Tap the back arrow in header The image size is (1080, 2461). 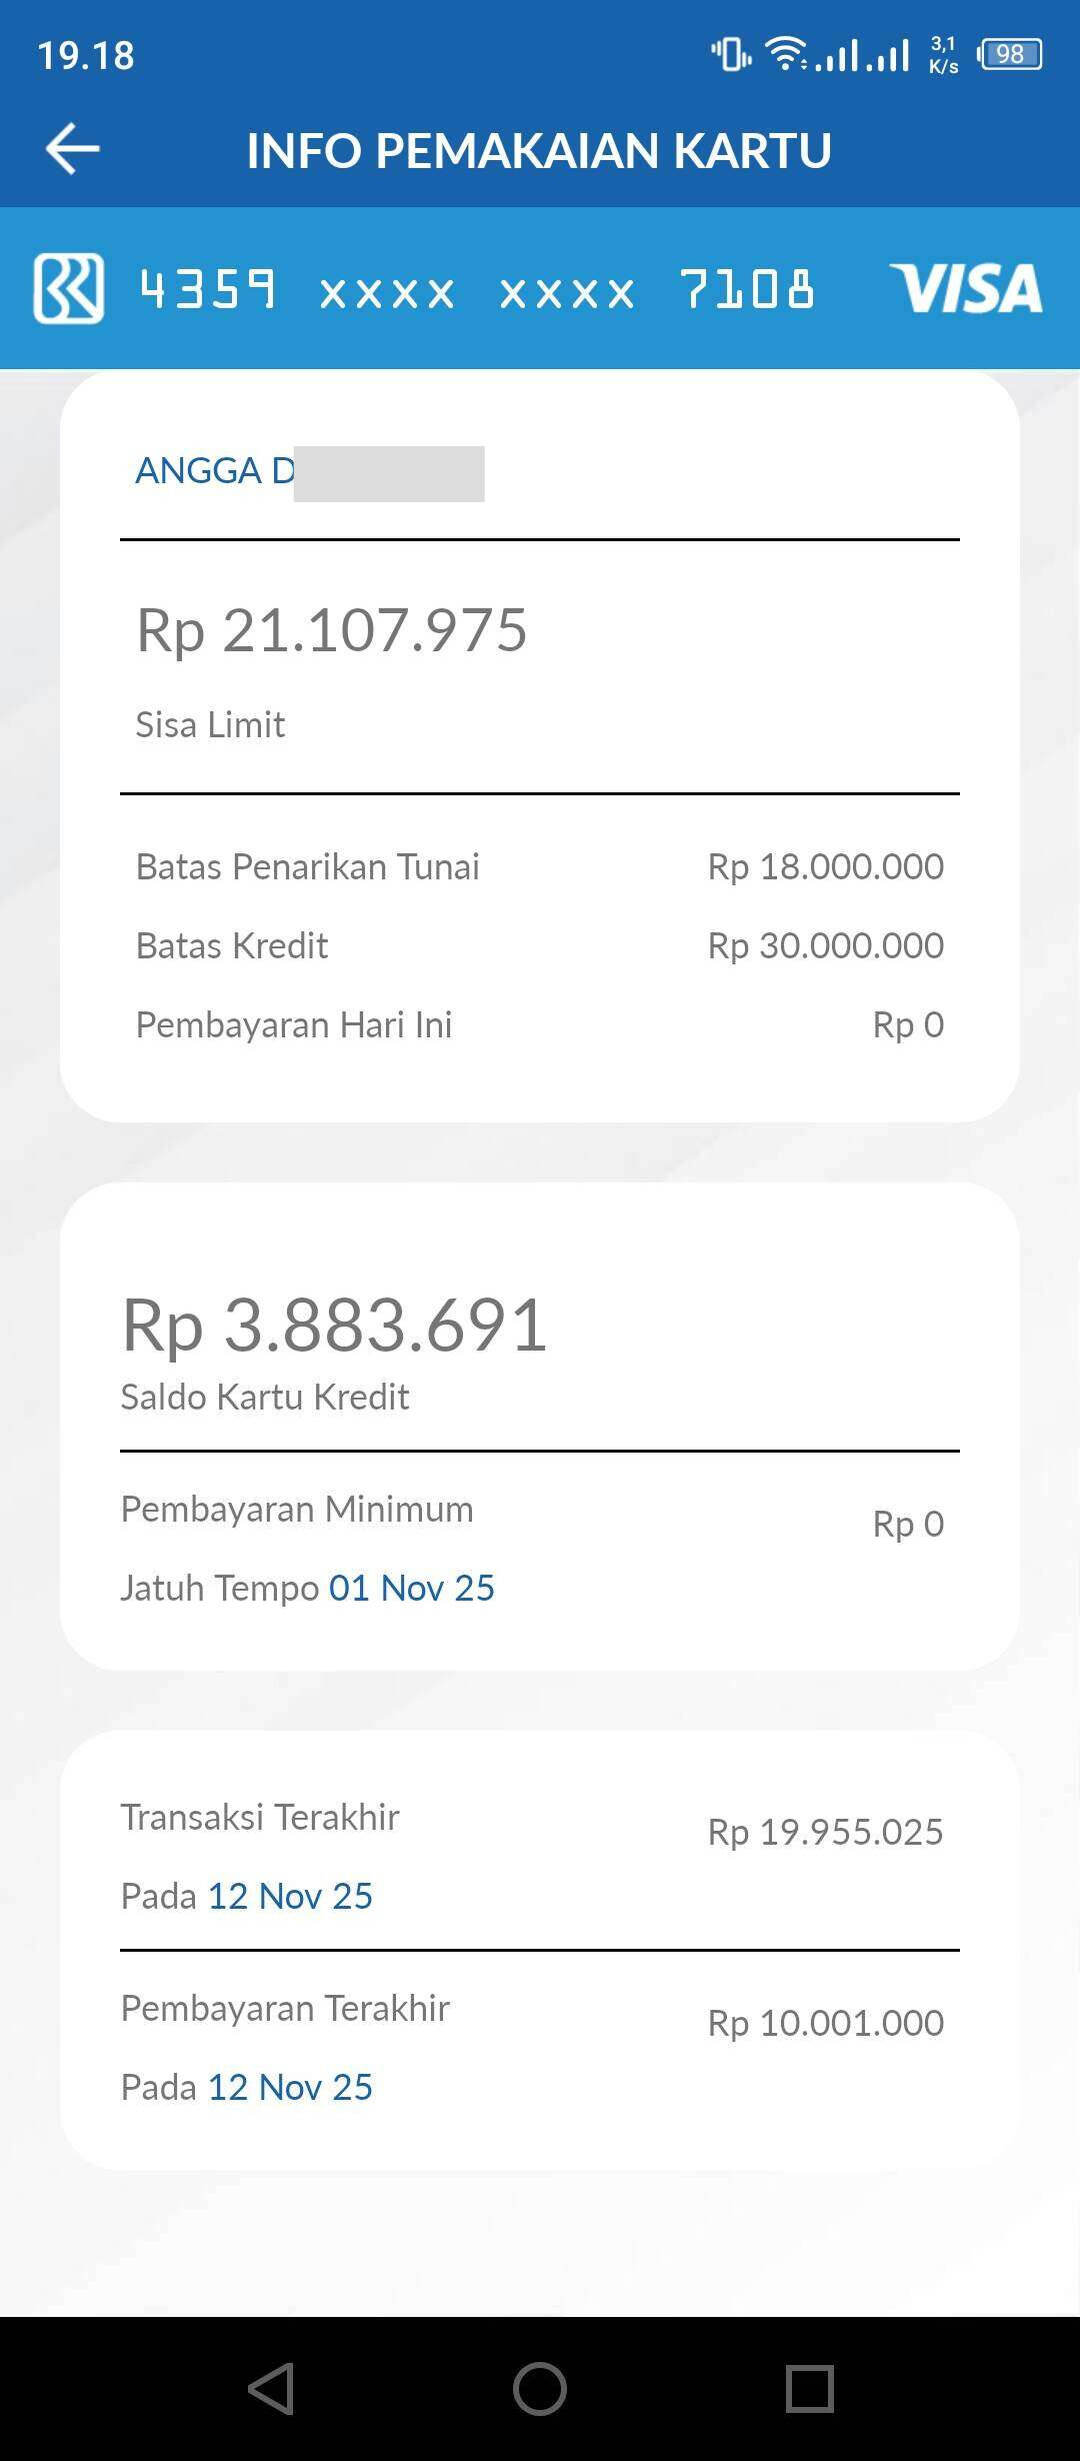(72, 149)
